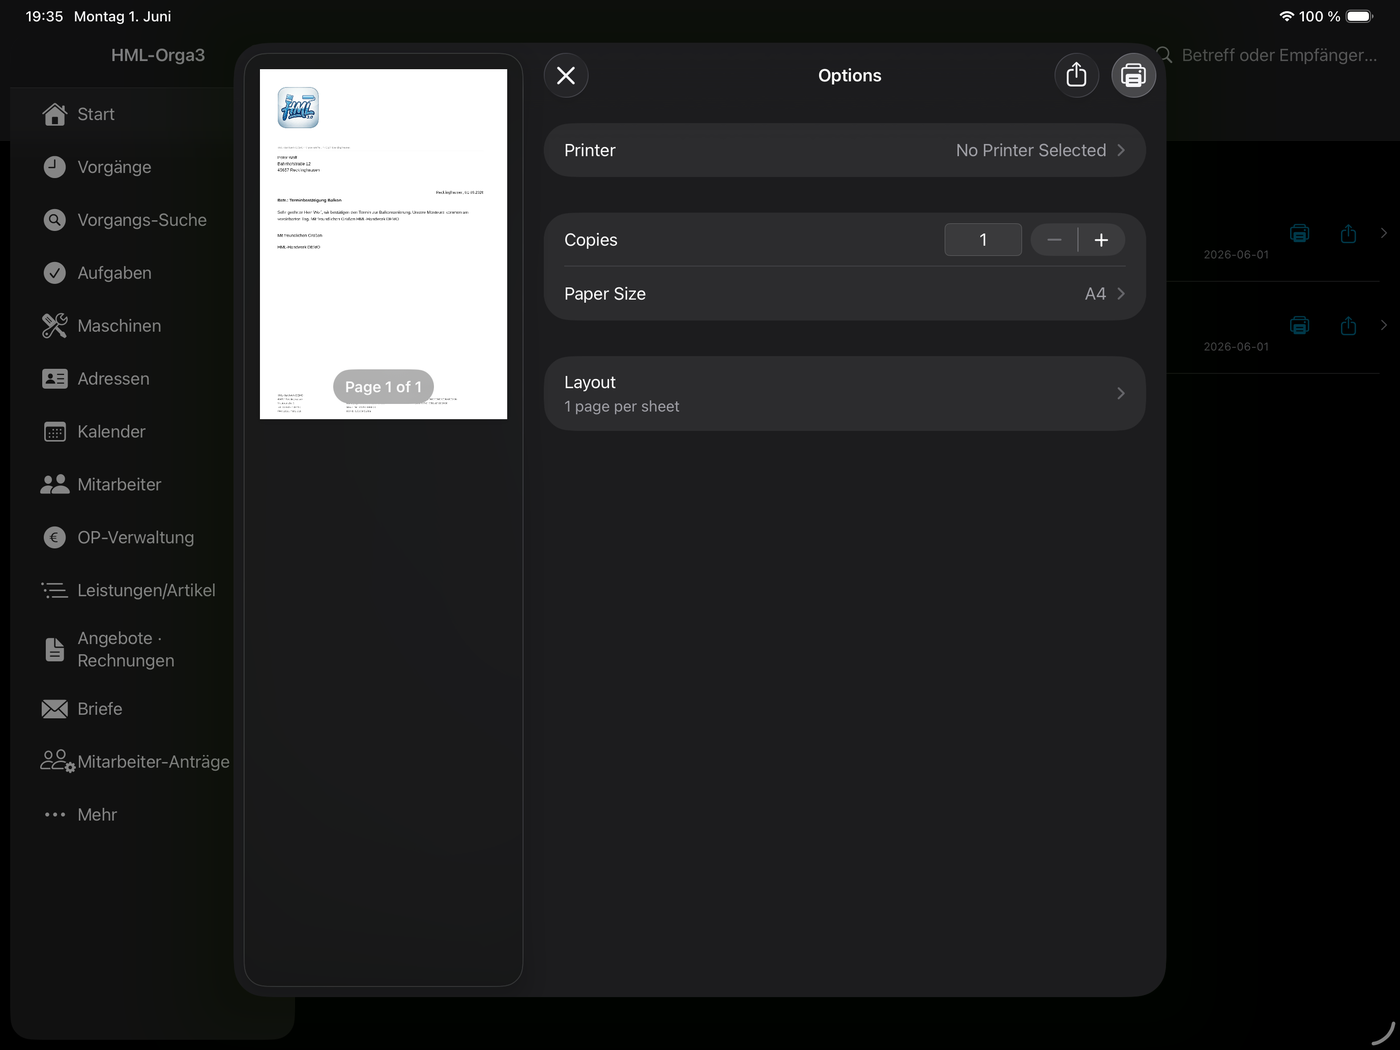Image resolution: width=1400 pixels, height=1050 pixels.
Task: Click the house icon next to Start
Action: pos(55,114)
